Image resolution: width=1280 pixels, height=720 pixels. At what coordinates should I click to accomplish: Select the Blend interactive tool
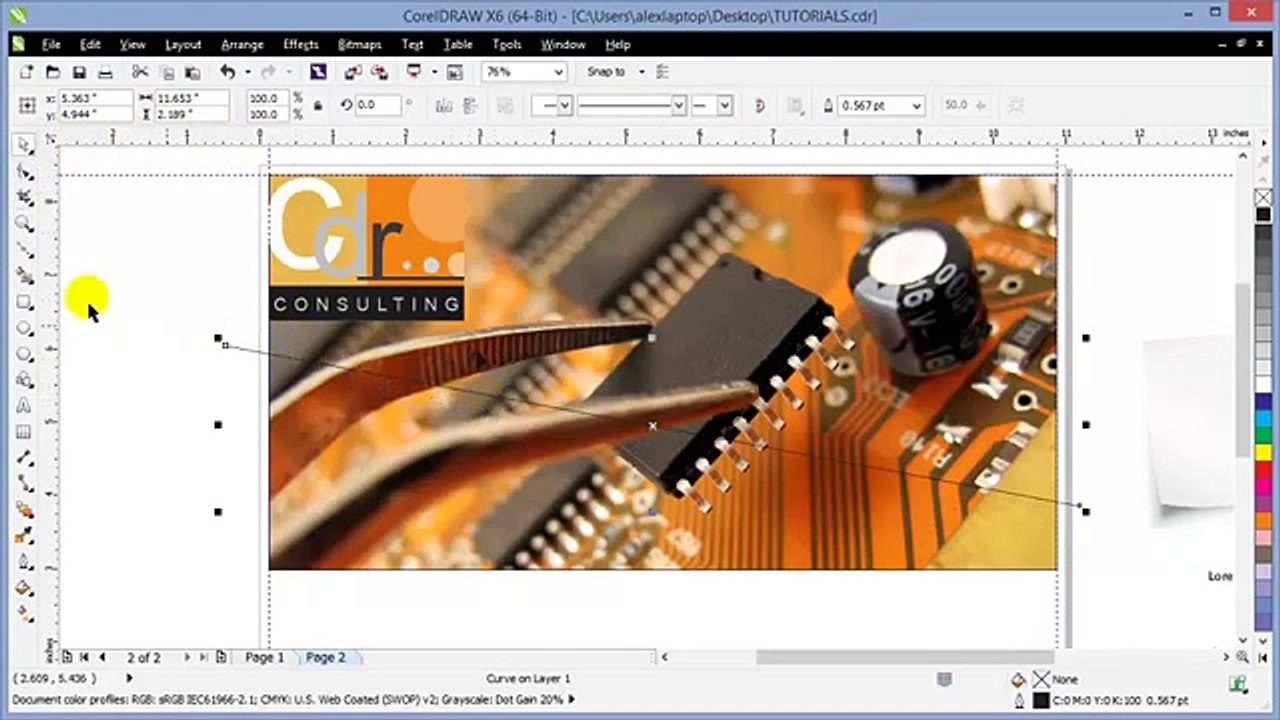click(x=24, y=510)
